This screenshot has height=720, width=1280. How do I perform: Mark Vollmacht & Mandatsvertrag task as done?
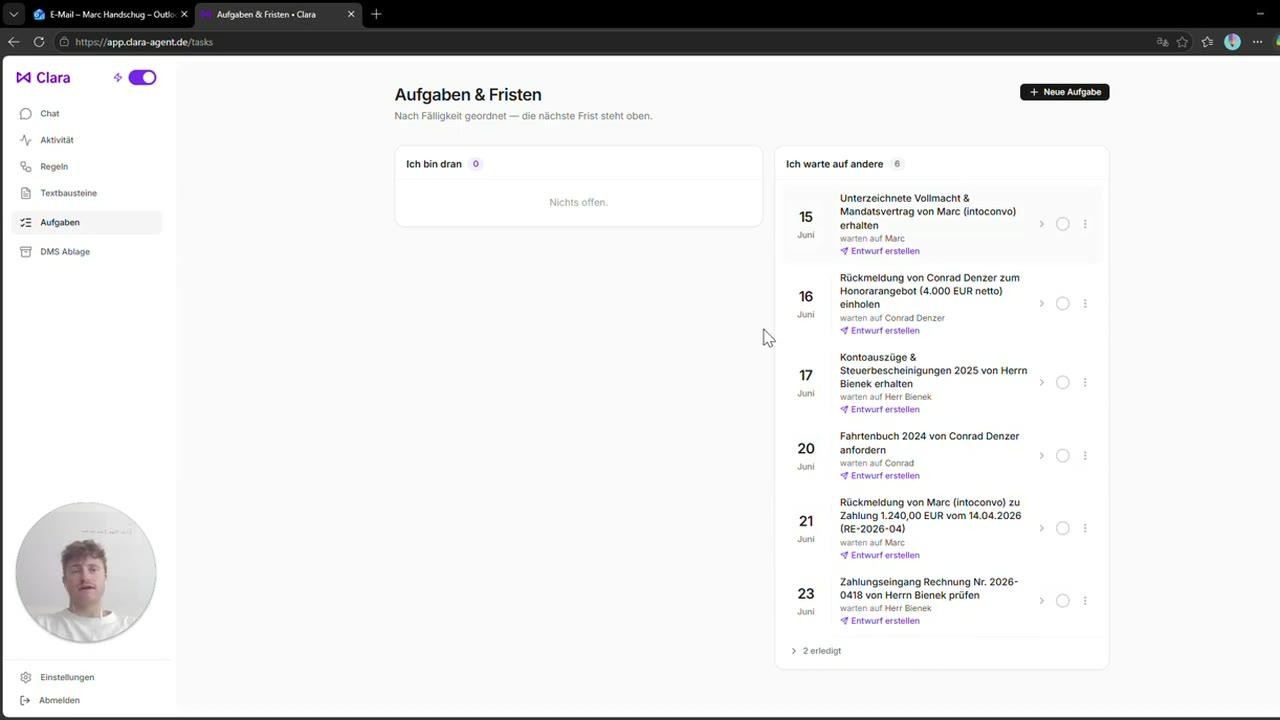pos(1063,224)
